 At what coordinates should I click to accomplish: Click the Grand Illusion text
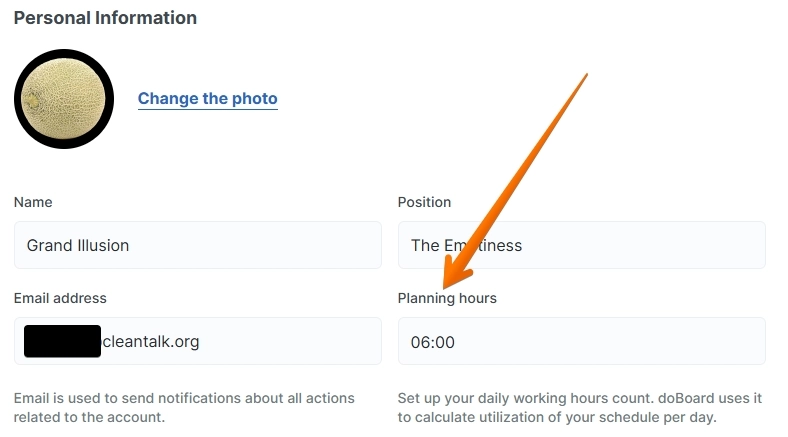tap(78, 245)
